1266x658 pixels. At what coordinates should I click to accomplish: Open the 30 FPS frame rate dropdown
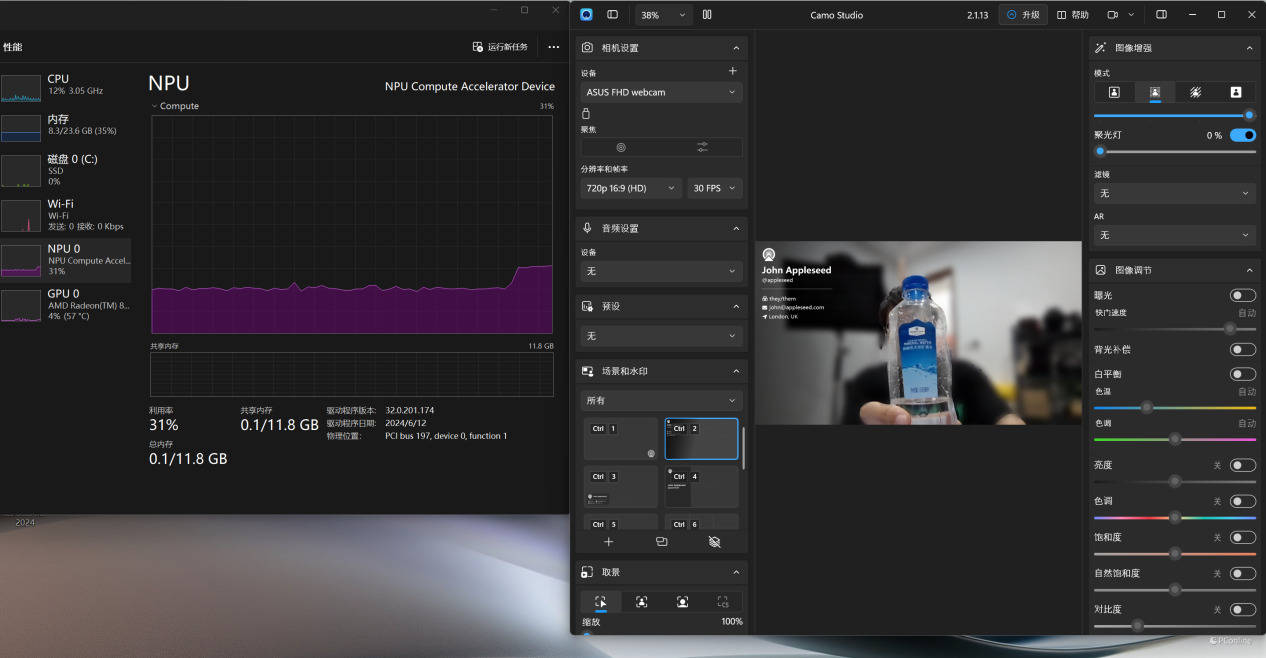pyautogui.click(x=714, y=188)
